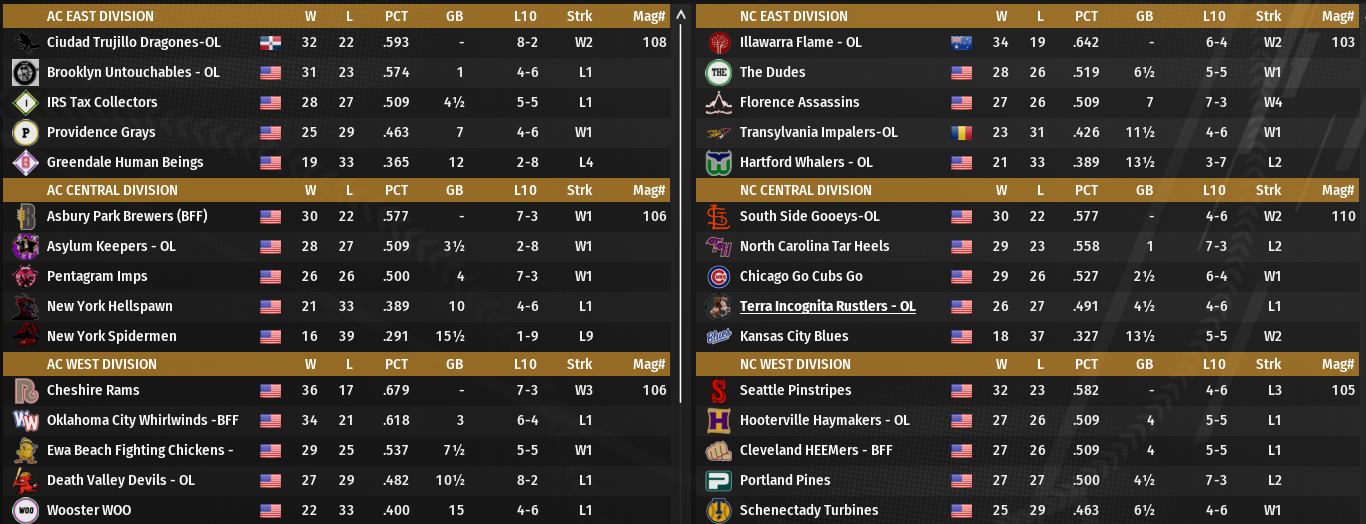1366x524 pixels.
Task: Click the Ciudad Trujillo Dragones team logo
Action: pos(26,43)
